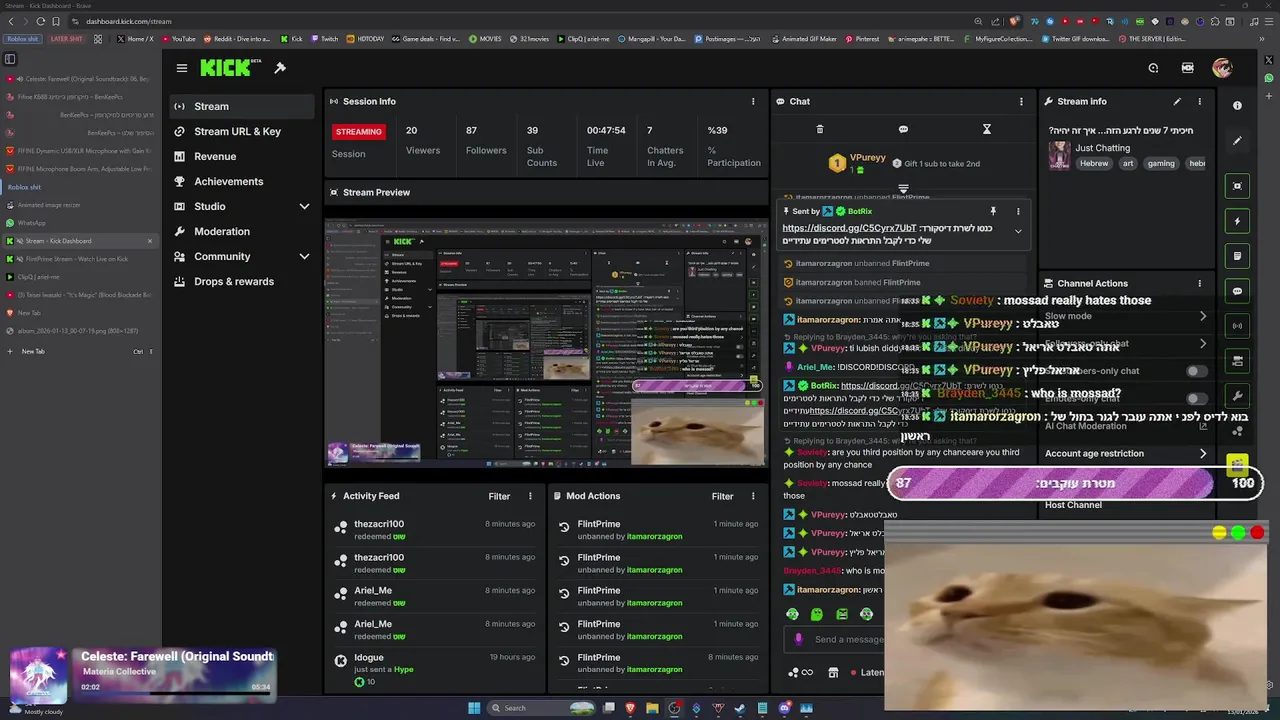Open Stream info three-dot menu
Viewport: 1280px width, 720px height.
[1200, 101]
